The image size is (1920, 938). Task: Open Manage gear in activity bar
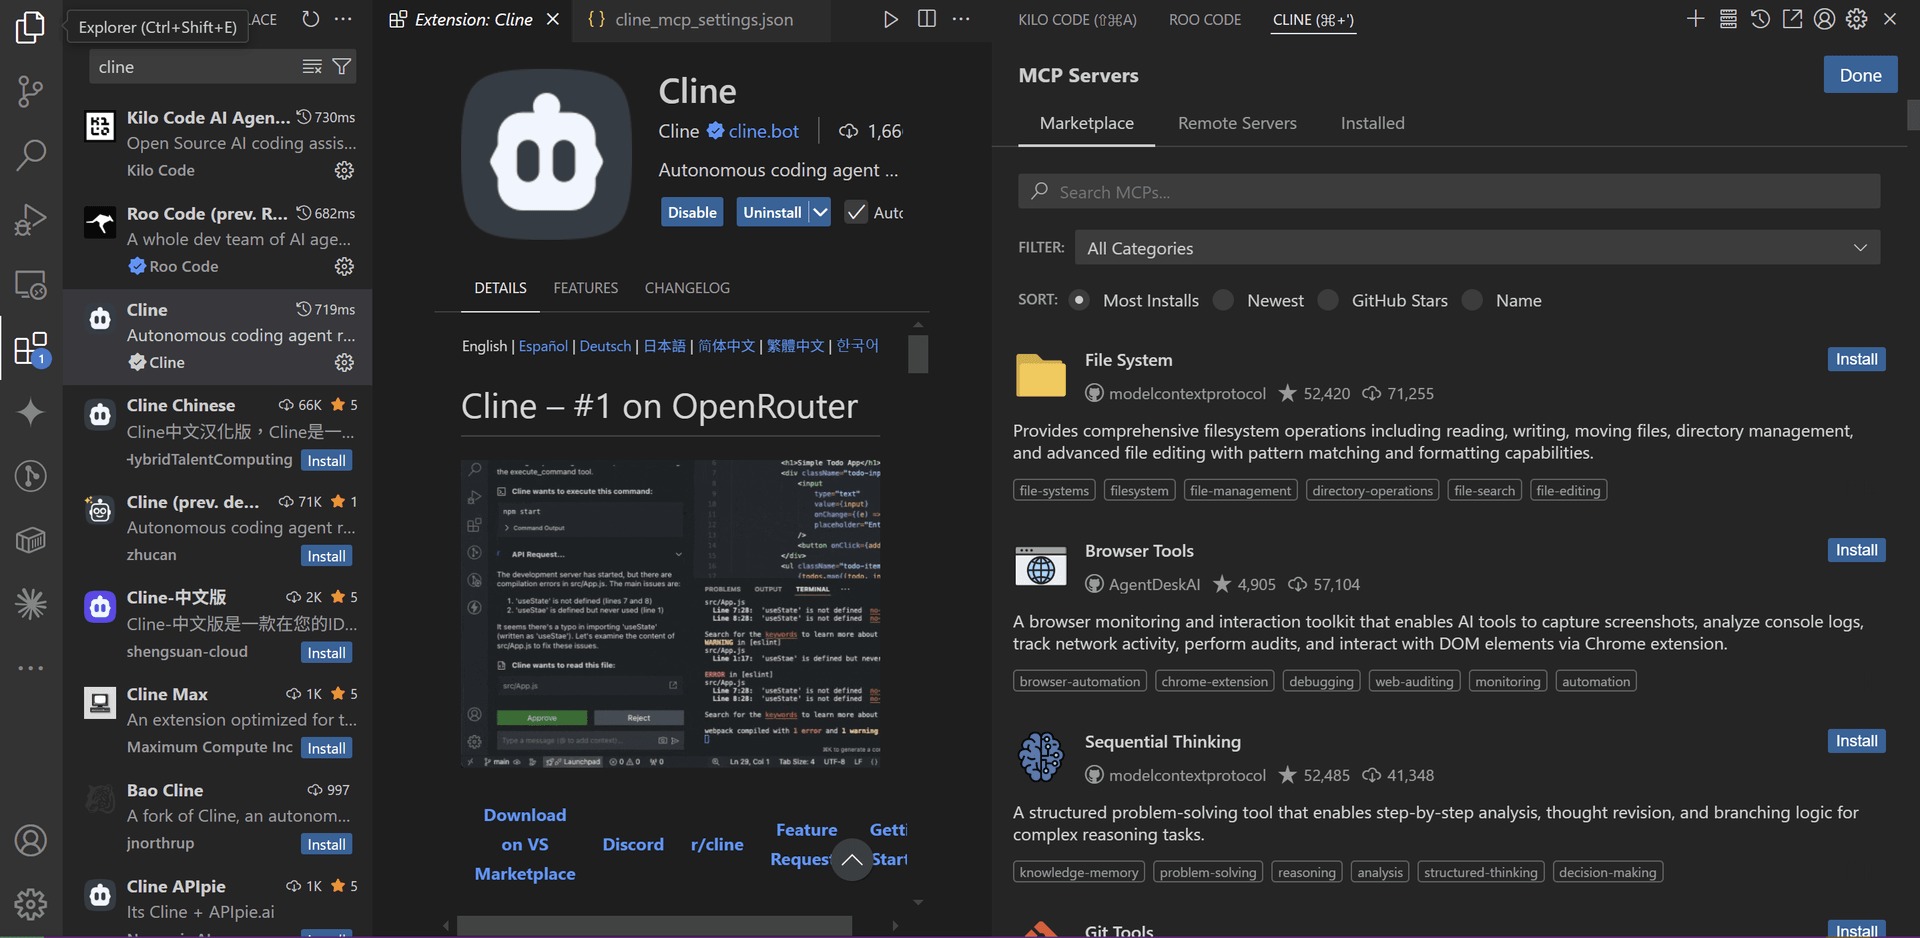click(x=31, y=904)
